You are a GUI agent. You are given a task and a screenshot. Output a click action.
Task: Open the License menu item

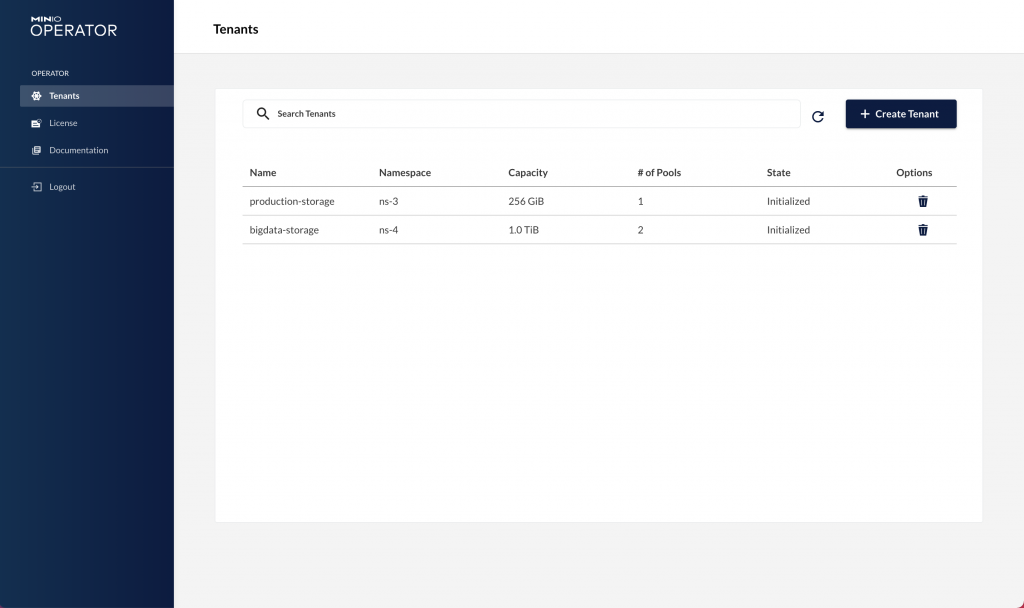(97, 123)
